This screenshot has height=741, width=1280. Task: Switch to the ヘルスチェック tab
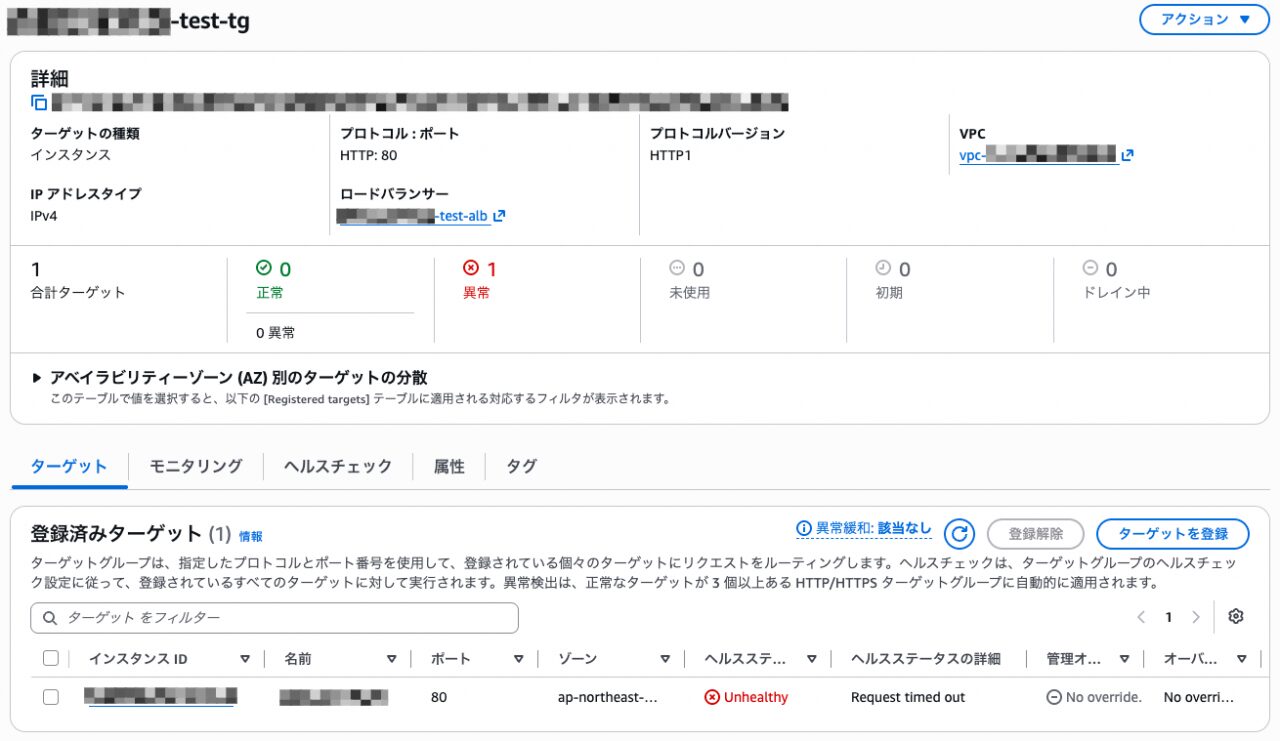coord(338,466)
